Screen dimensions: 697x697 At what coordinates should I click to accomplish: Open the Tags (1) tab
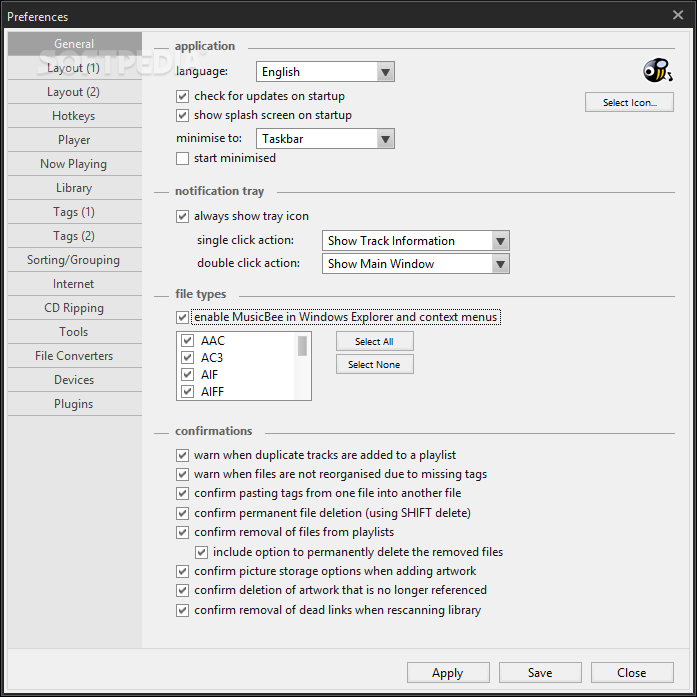[75, 212]
